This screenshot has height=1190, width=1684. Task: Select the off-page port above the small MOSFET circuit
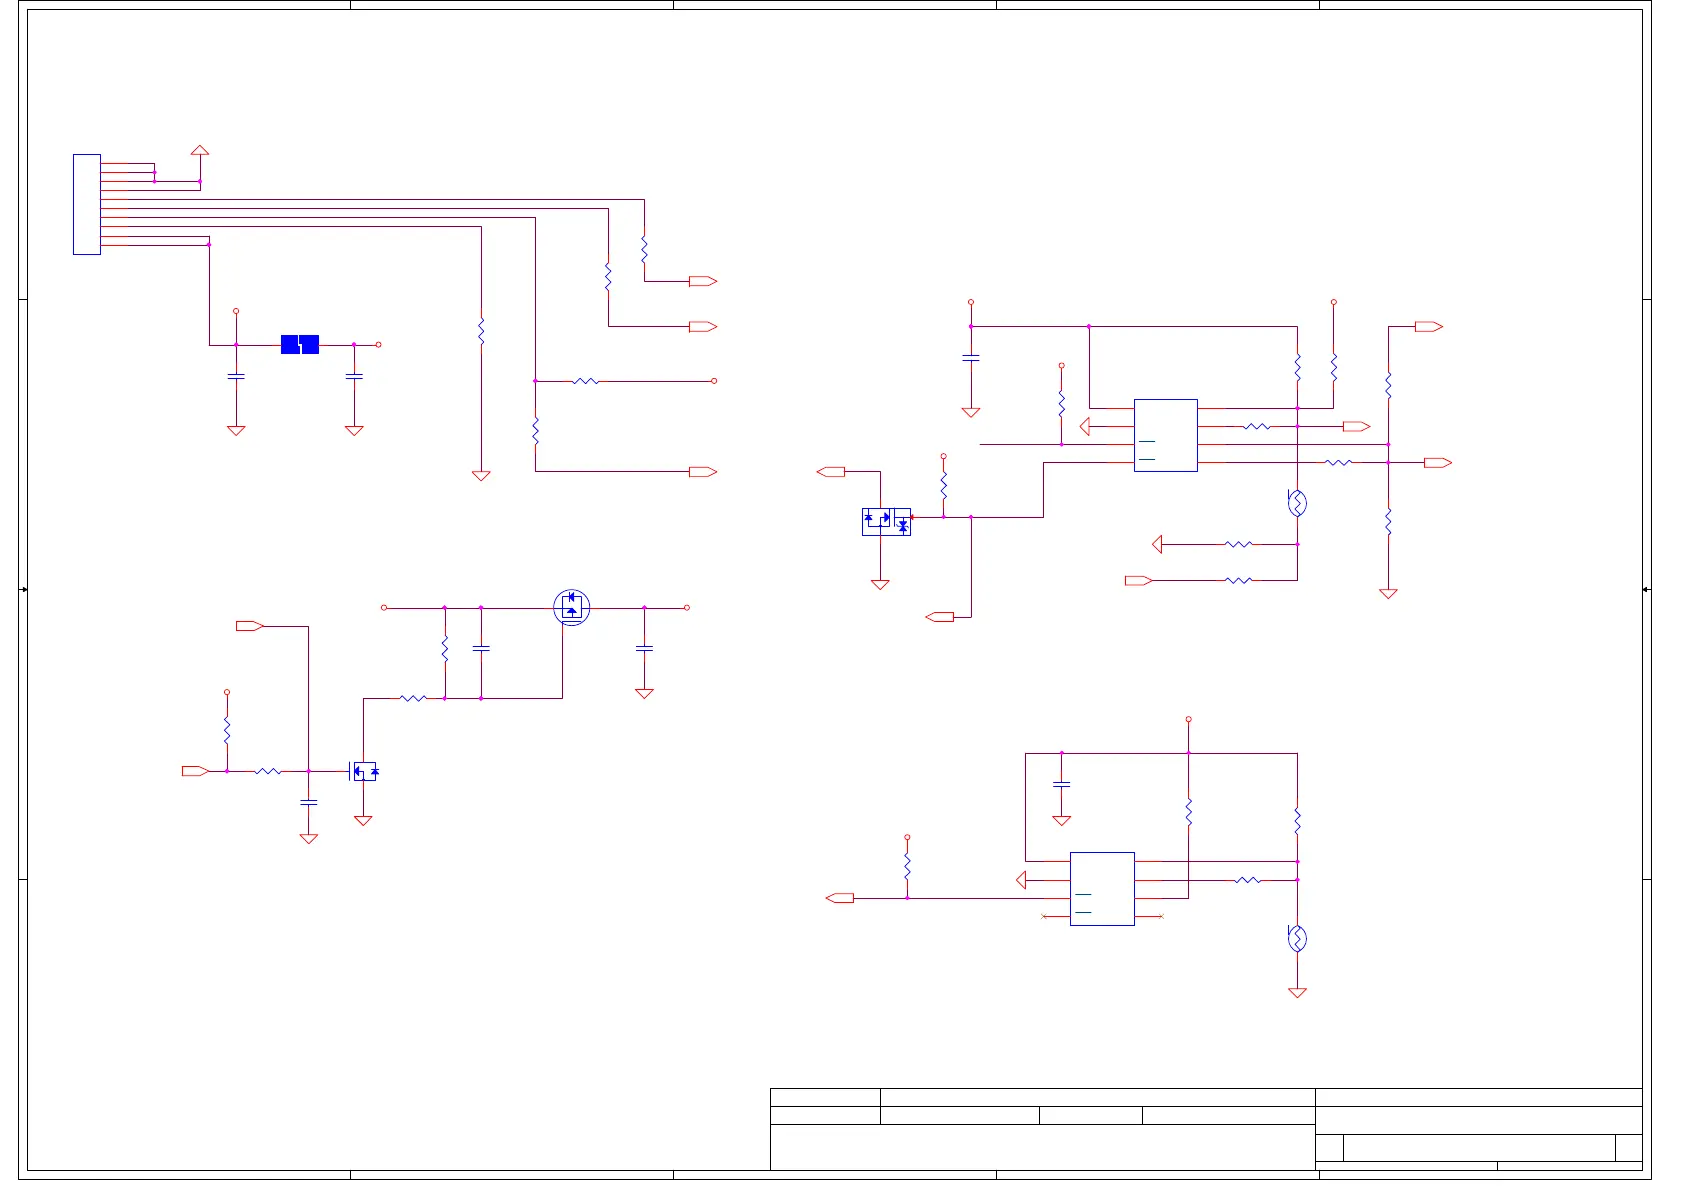coord(250,626)
